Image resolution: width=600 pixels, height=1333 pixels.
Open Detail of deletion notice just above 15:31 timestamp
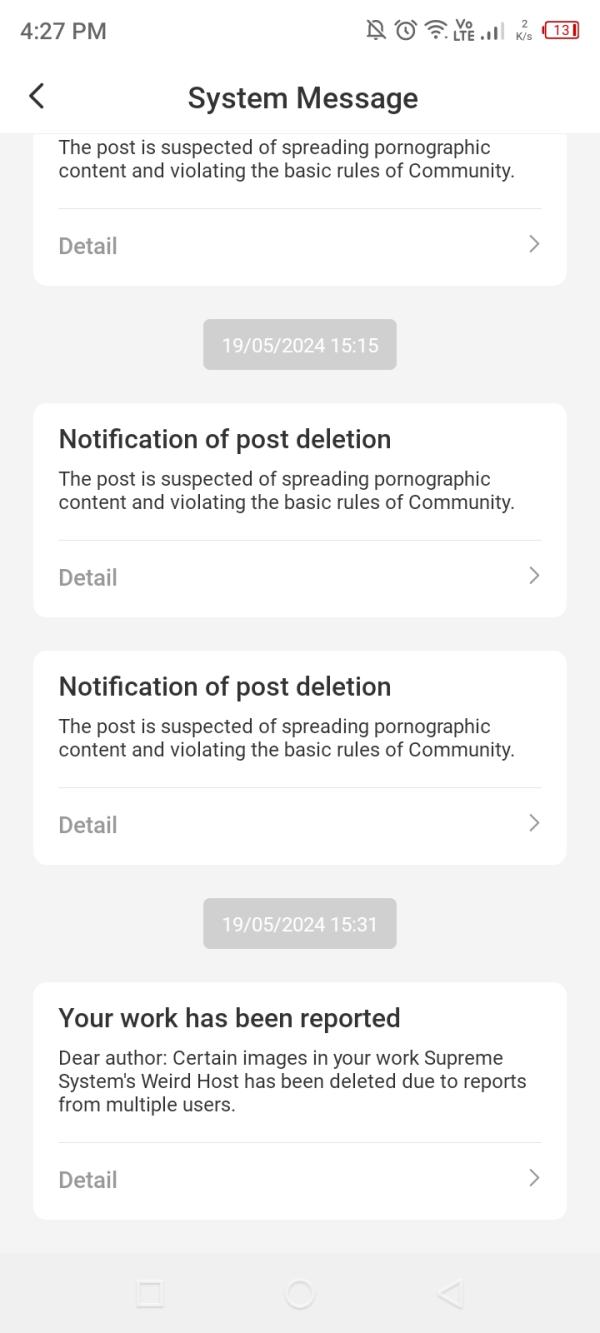(88, 825)
